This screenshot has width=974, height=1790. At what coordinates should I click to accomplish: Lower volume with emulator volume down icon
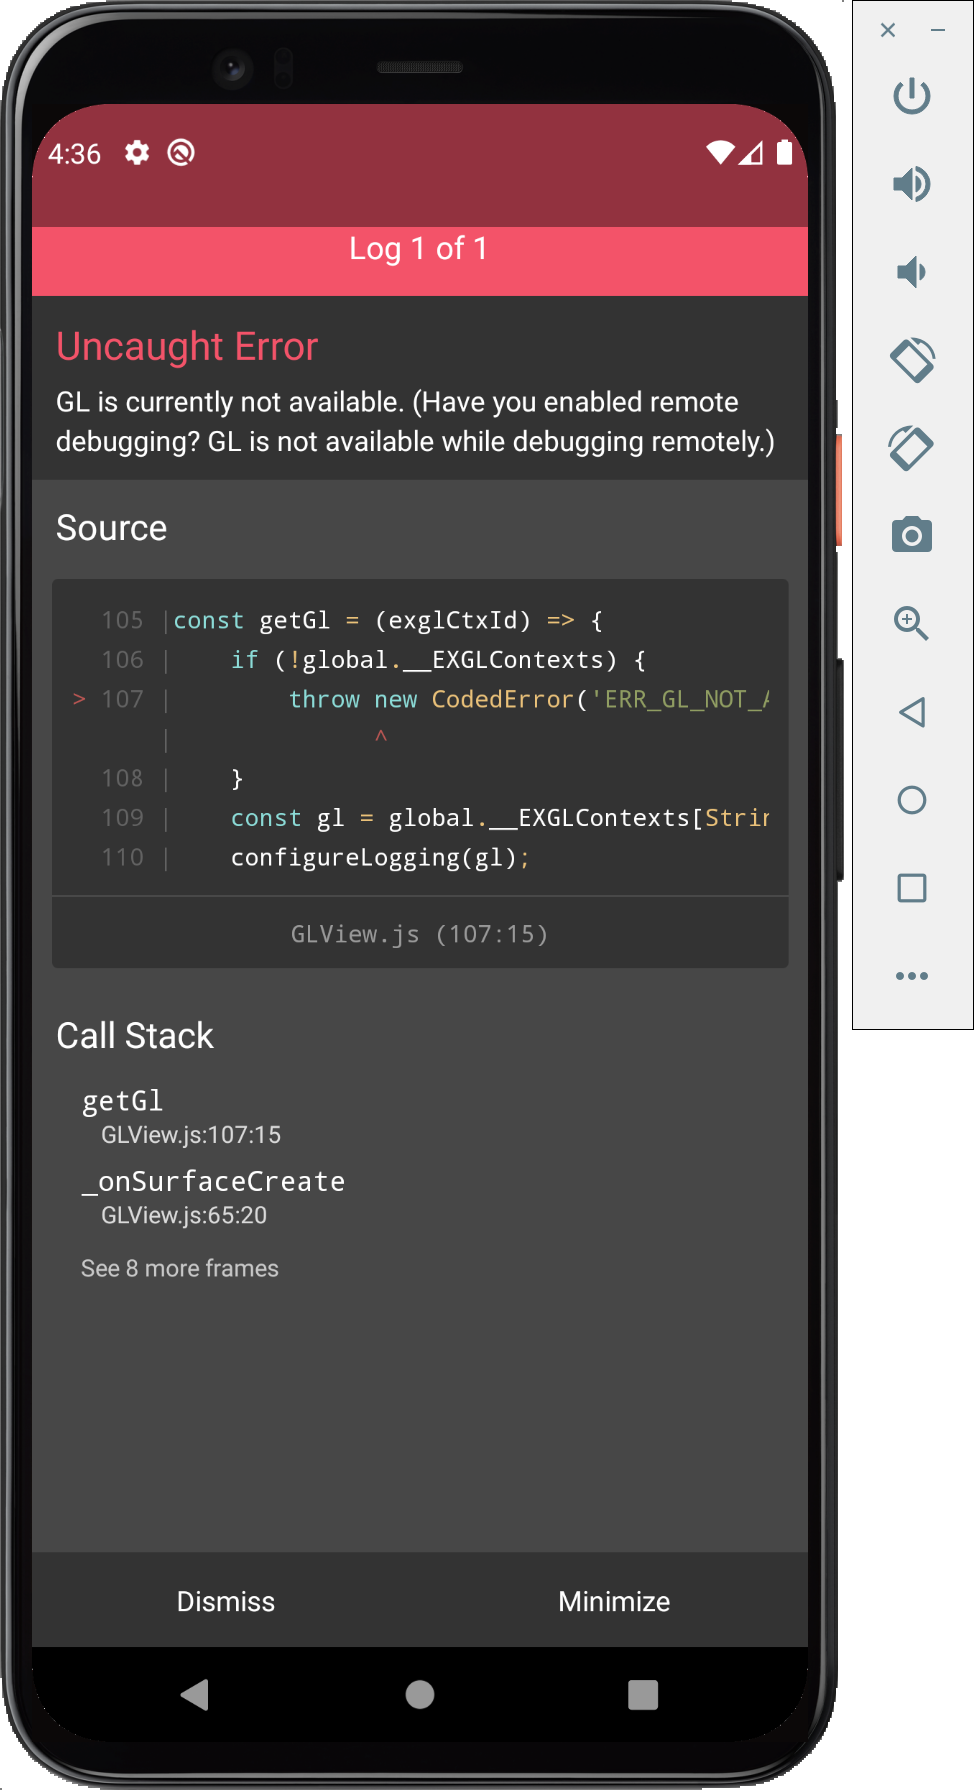(x=911, y=272)
